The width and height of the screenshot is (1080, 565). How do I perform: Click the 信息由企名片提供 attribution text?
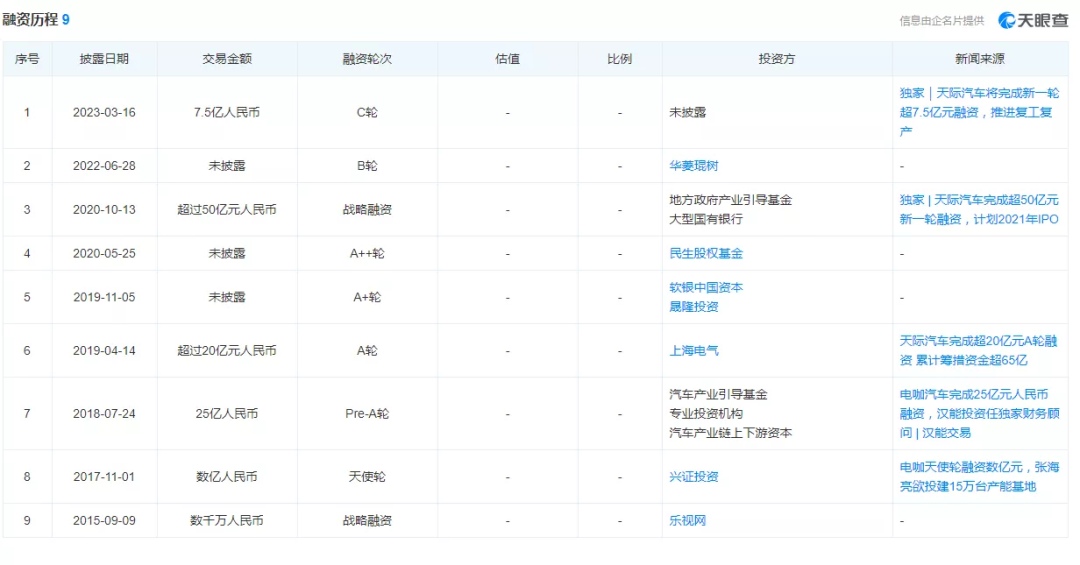(x=942, y=21)
